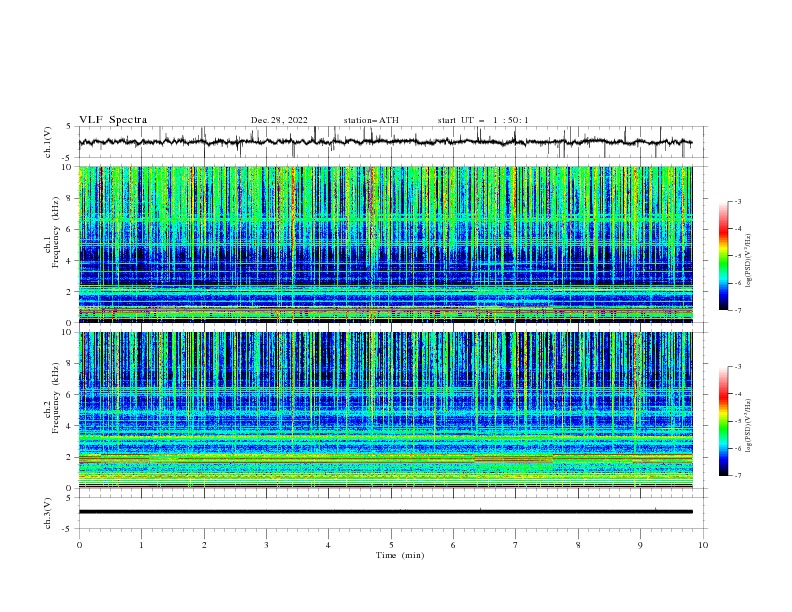
Task: Click time axis tick label "4"
Action: pos(328,545)
